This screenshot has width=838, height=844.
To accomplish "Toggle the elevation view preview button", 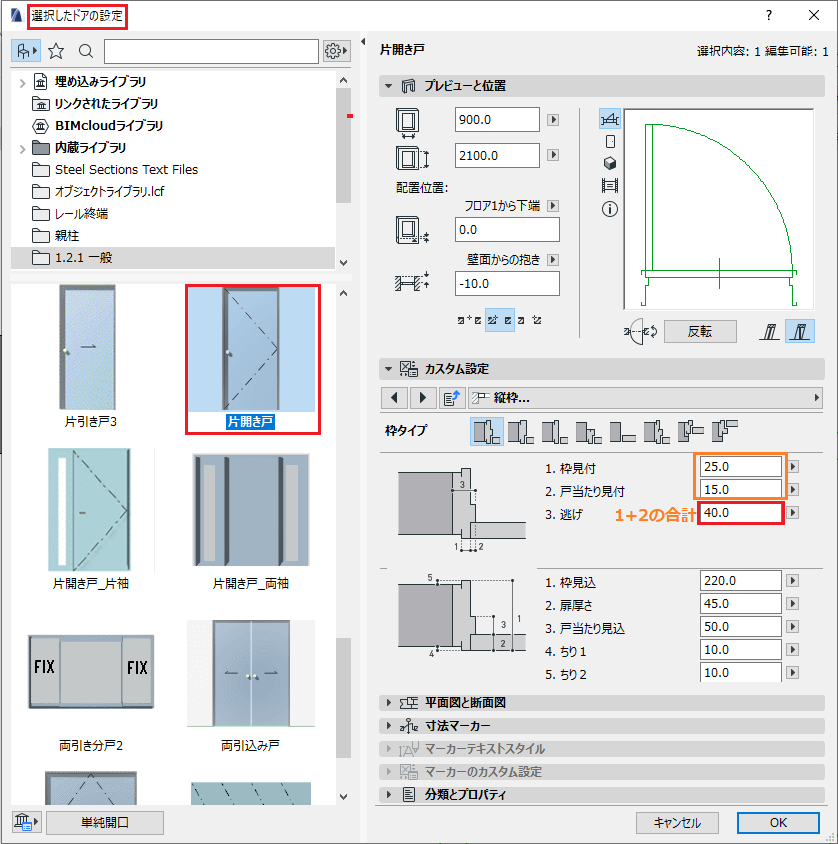I will coord(610,142).
